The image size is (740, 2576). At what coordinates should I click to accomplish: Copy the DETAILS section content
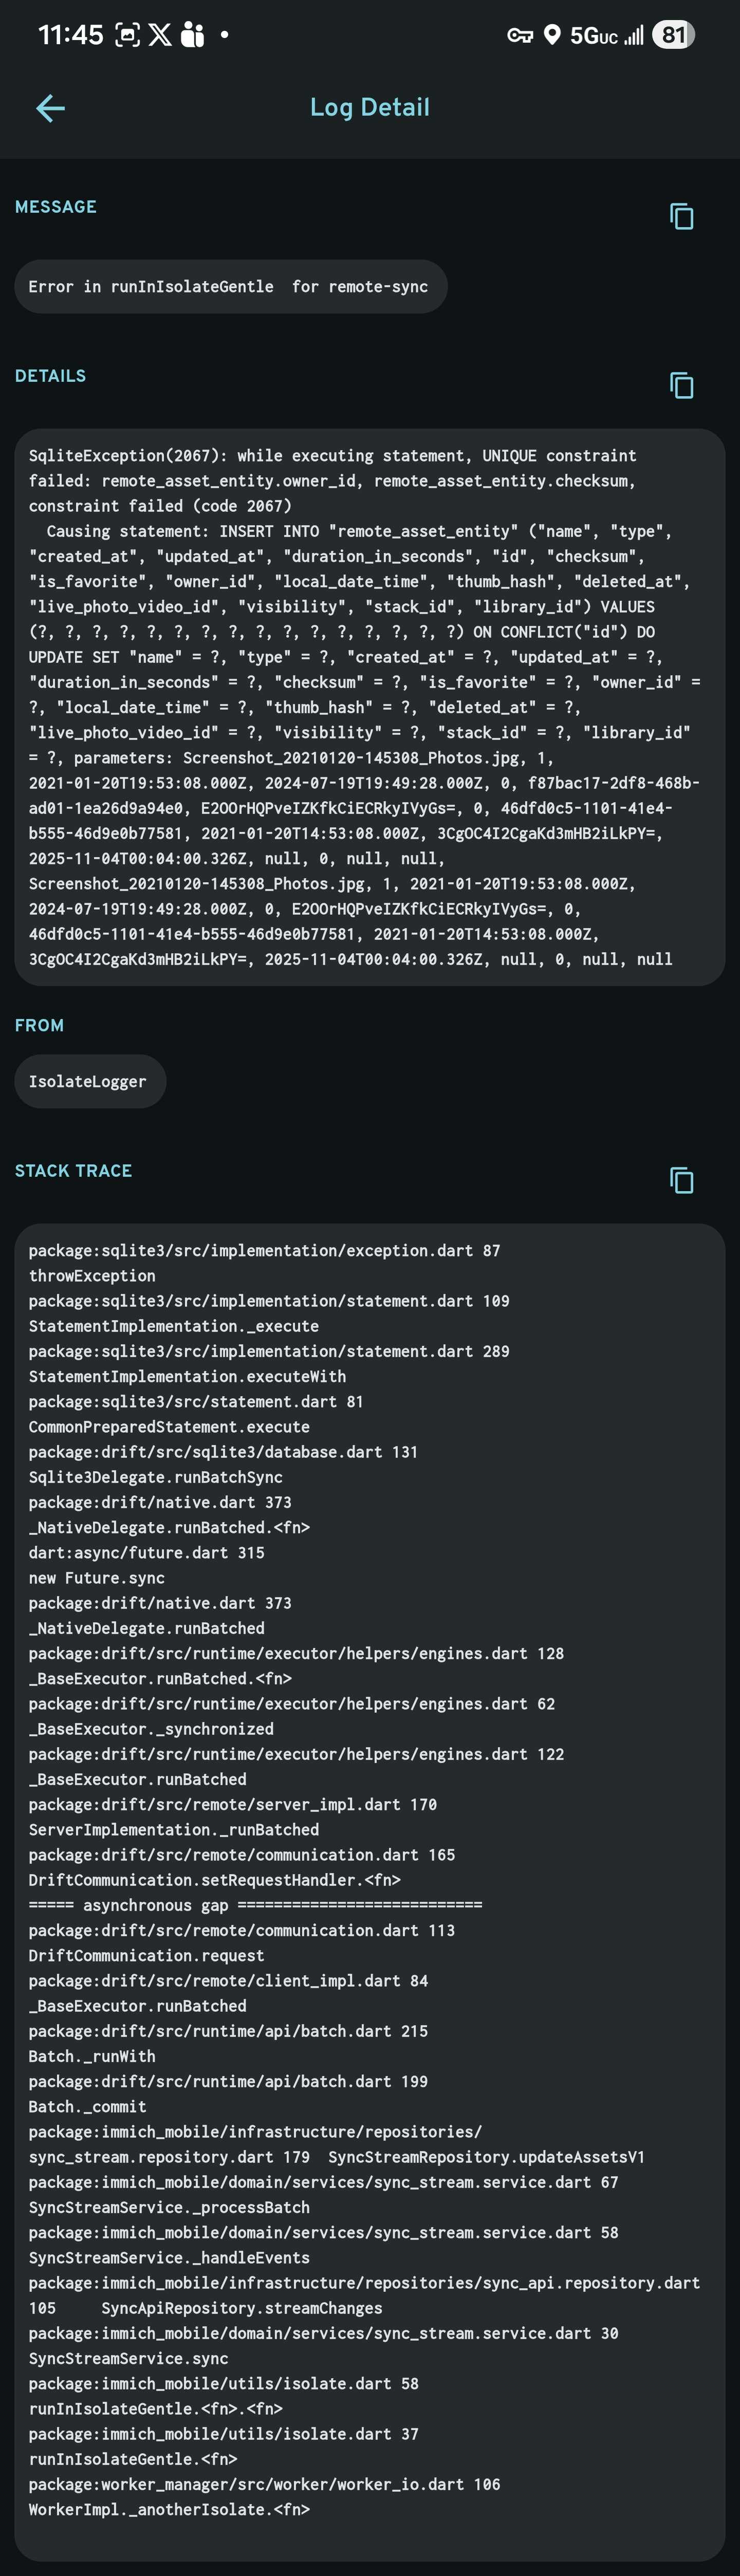pyautogui.click(x=681, y=385)
